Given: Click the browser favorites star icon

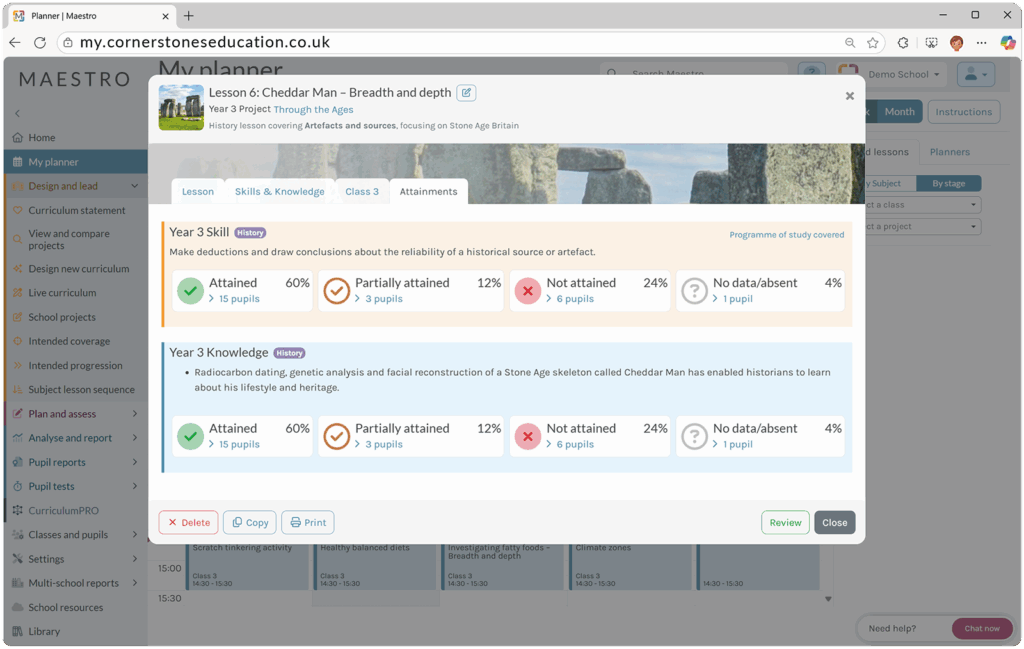Looking at the screenshot, I should (873, 43).
